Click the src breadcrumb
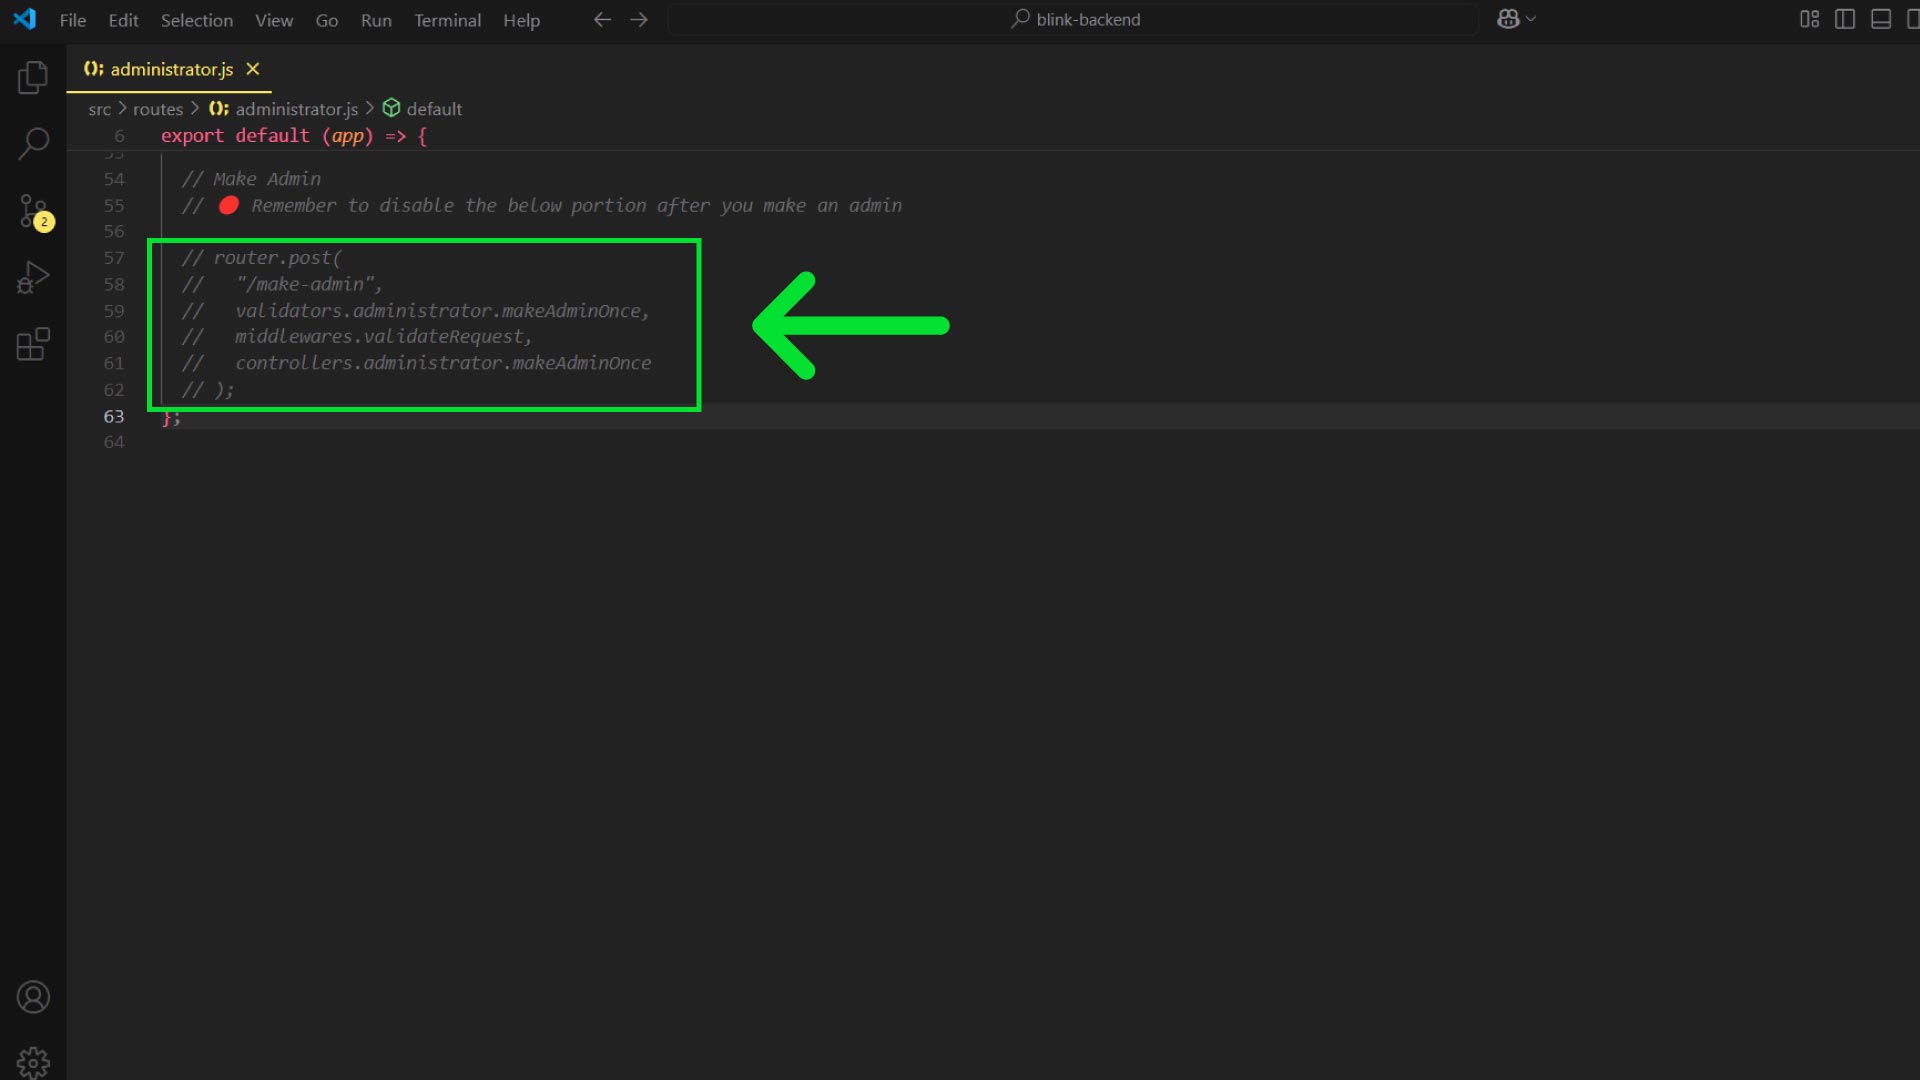Image resolution: width=1920 pixels, height=1080 pixels. (x=99, y=109)
